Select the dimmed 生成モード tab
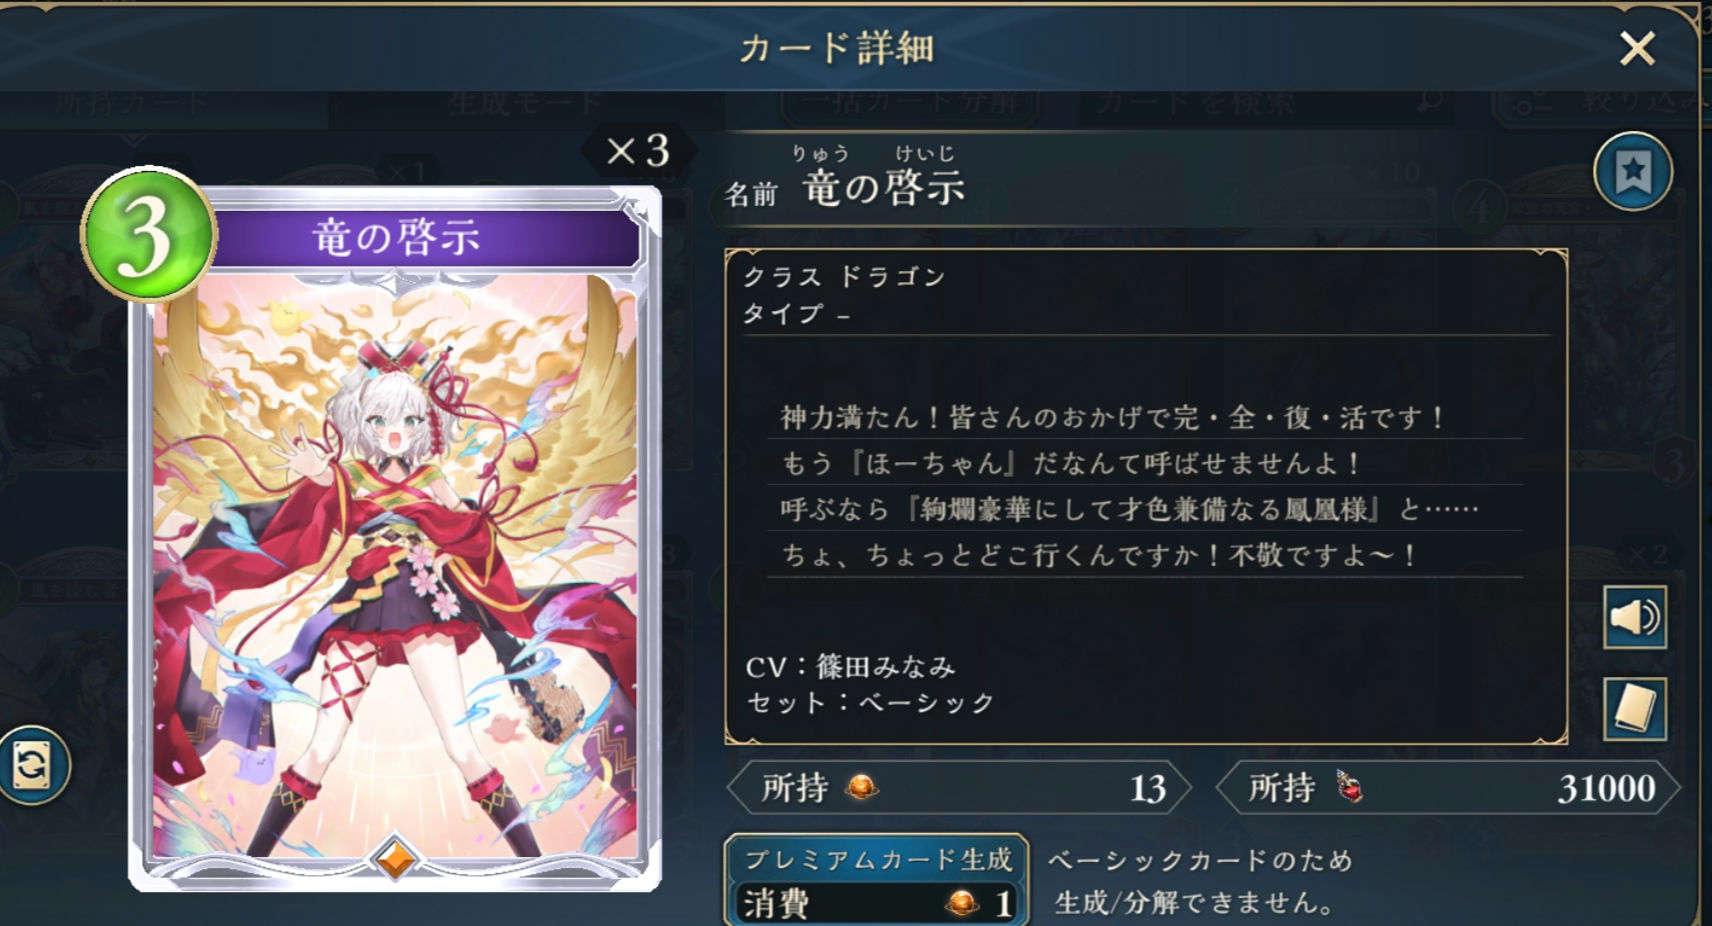1712x926 pixels. (x=523, y=103)
